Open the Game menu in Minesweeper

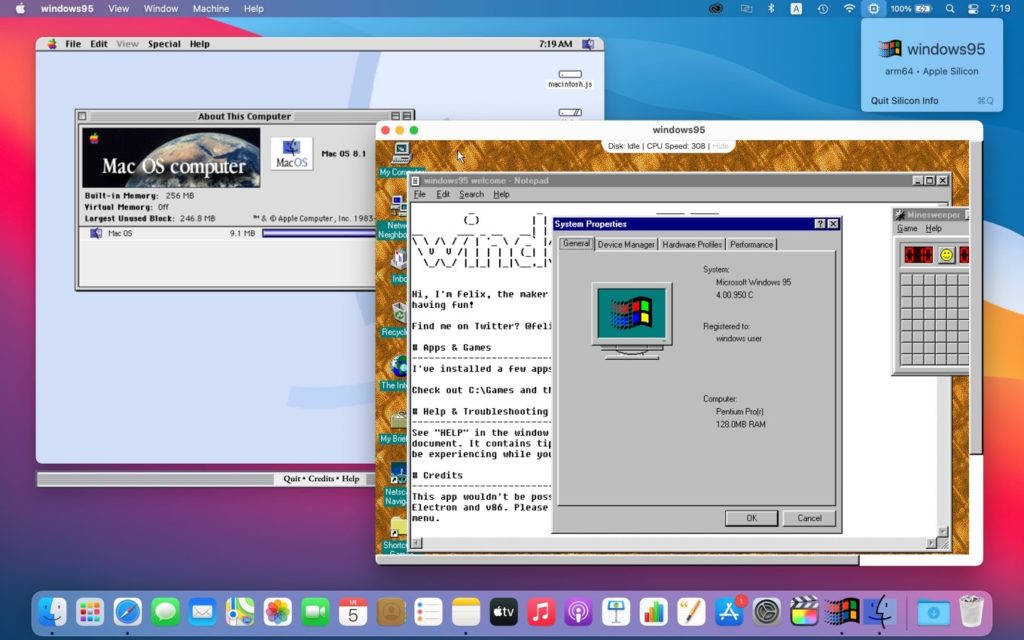(907, 228)
